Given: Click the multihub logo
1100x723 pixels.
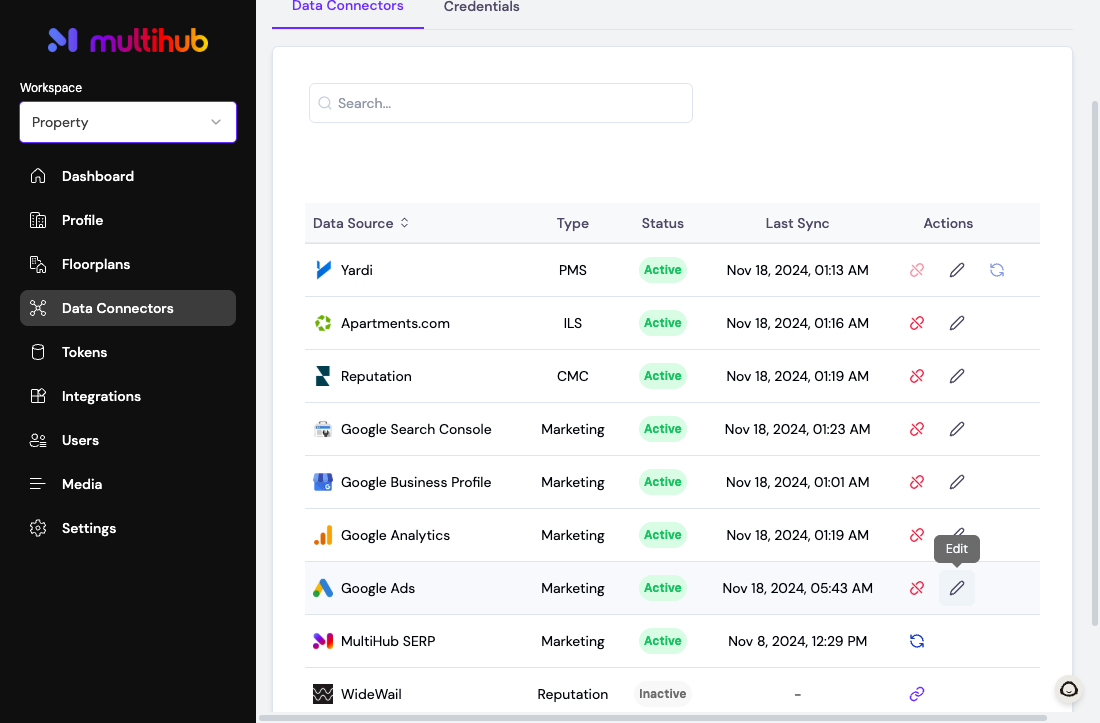Looking at the screenshot, I should (x=128, y=41).
